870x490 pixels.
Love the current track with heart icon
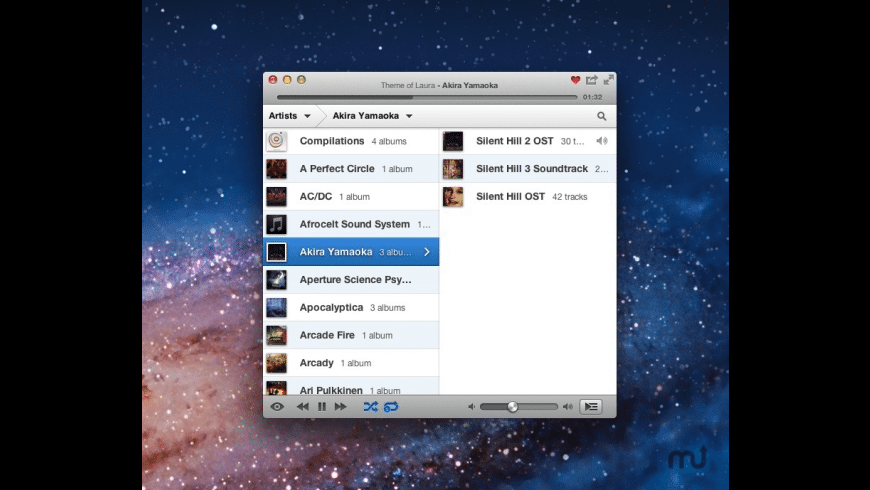[x=575, y=80]
